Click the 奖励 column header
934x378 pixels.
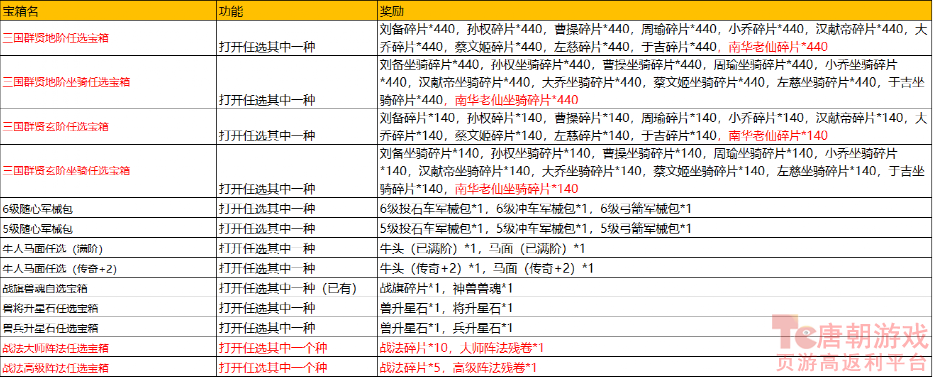tap(654, 11)
